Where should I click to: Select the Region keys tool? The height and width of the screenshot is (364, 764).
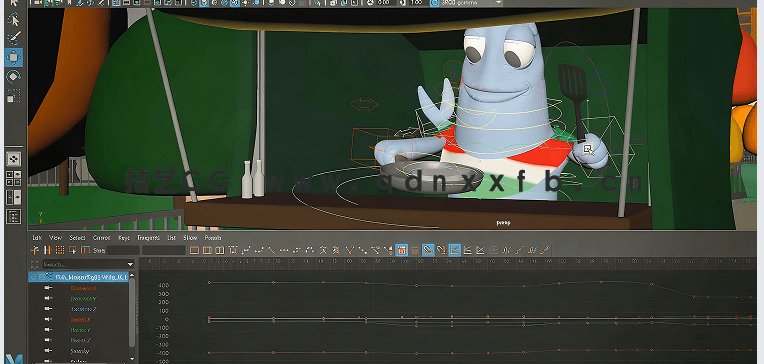click(73, 250)
